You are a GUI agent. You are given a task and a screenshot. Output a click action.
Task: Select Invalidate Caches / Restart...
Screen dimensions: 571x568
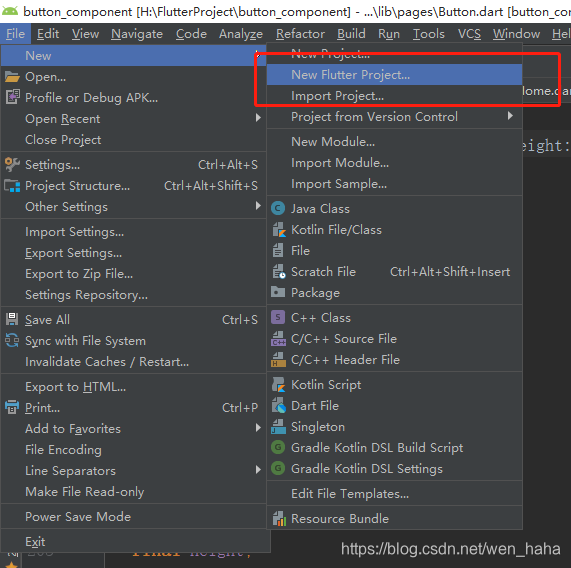click(134, 362)
